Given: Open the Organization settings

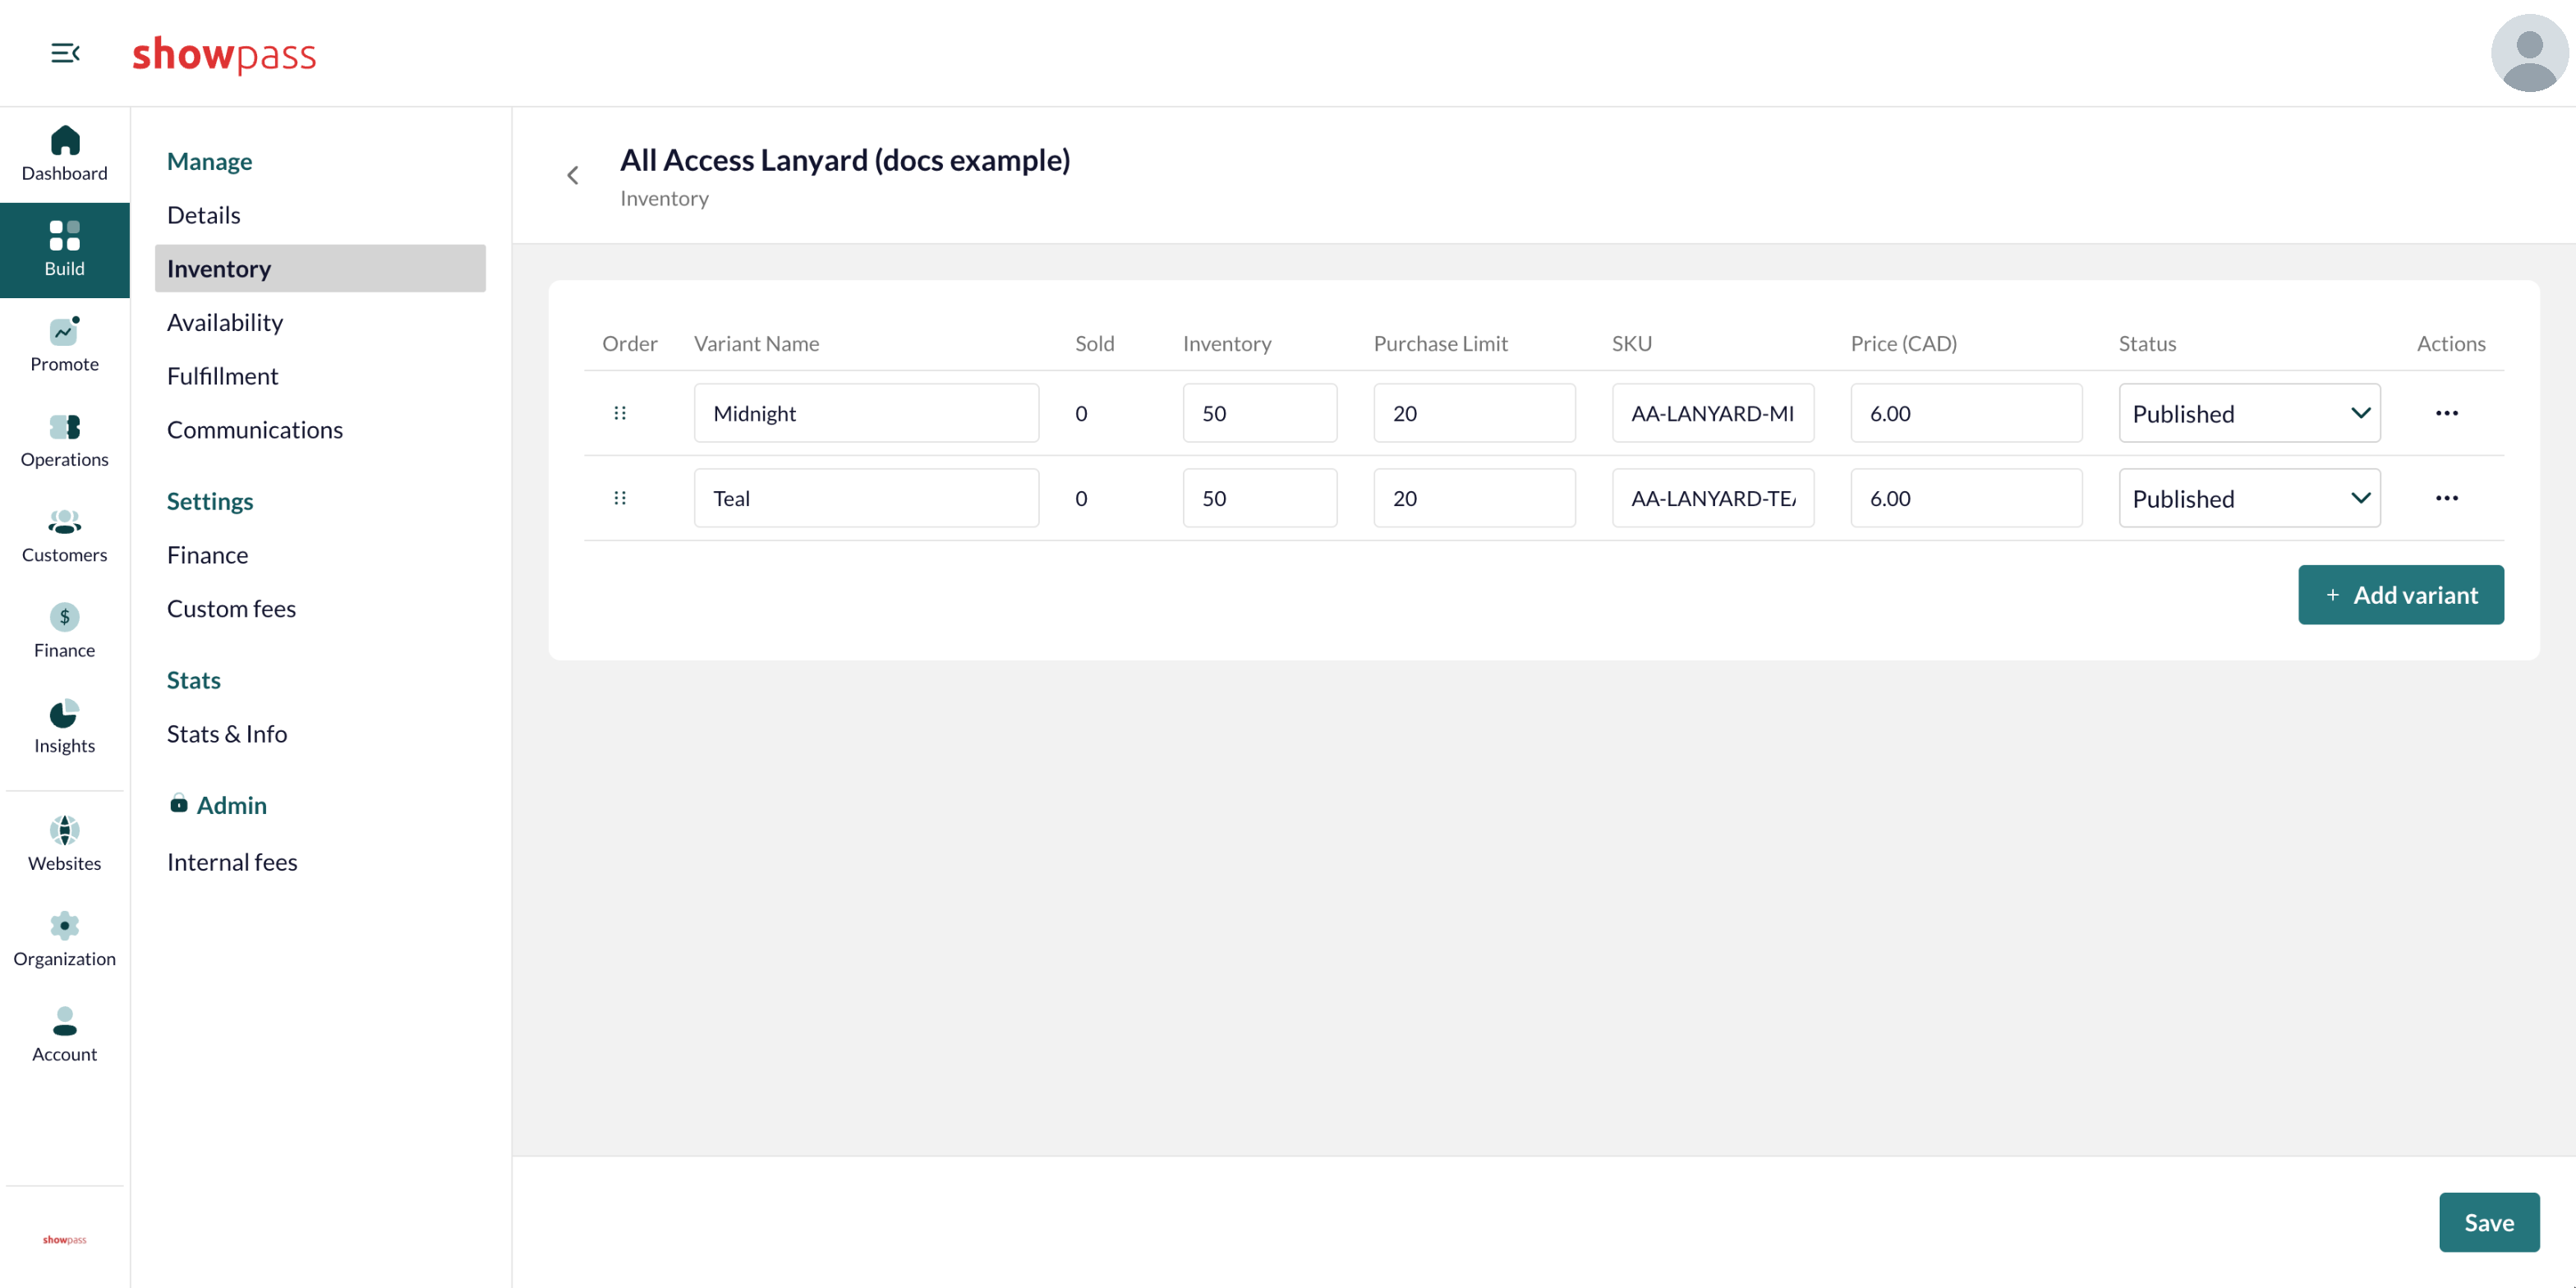Looking at the screenshot, I should [x=65, y=940].
